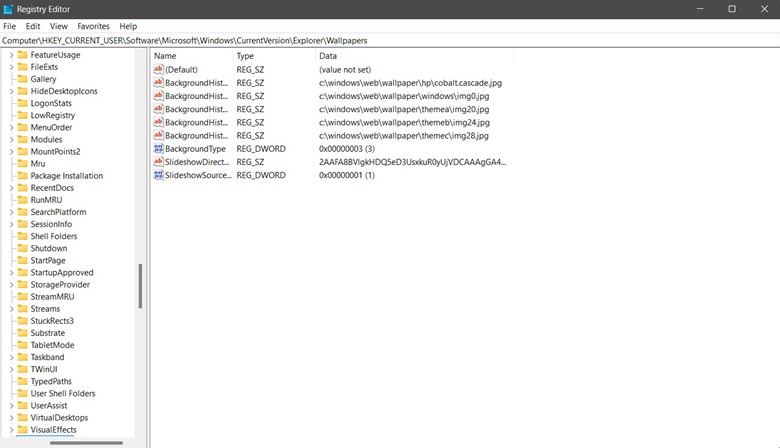Expand the Taskband key
The height and width of the screenshot is (448, 780).
pos(11,357)
